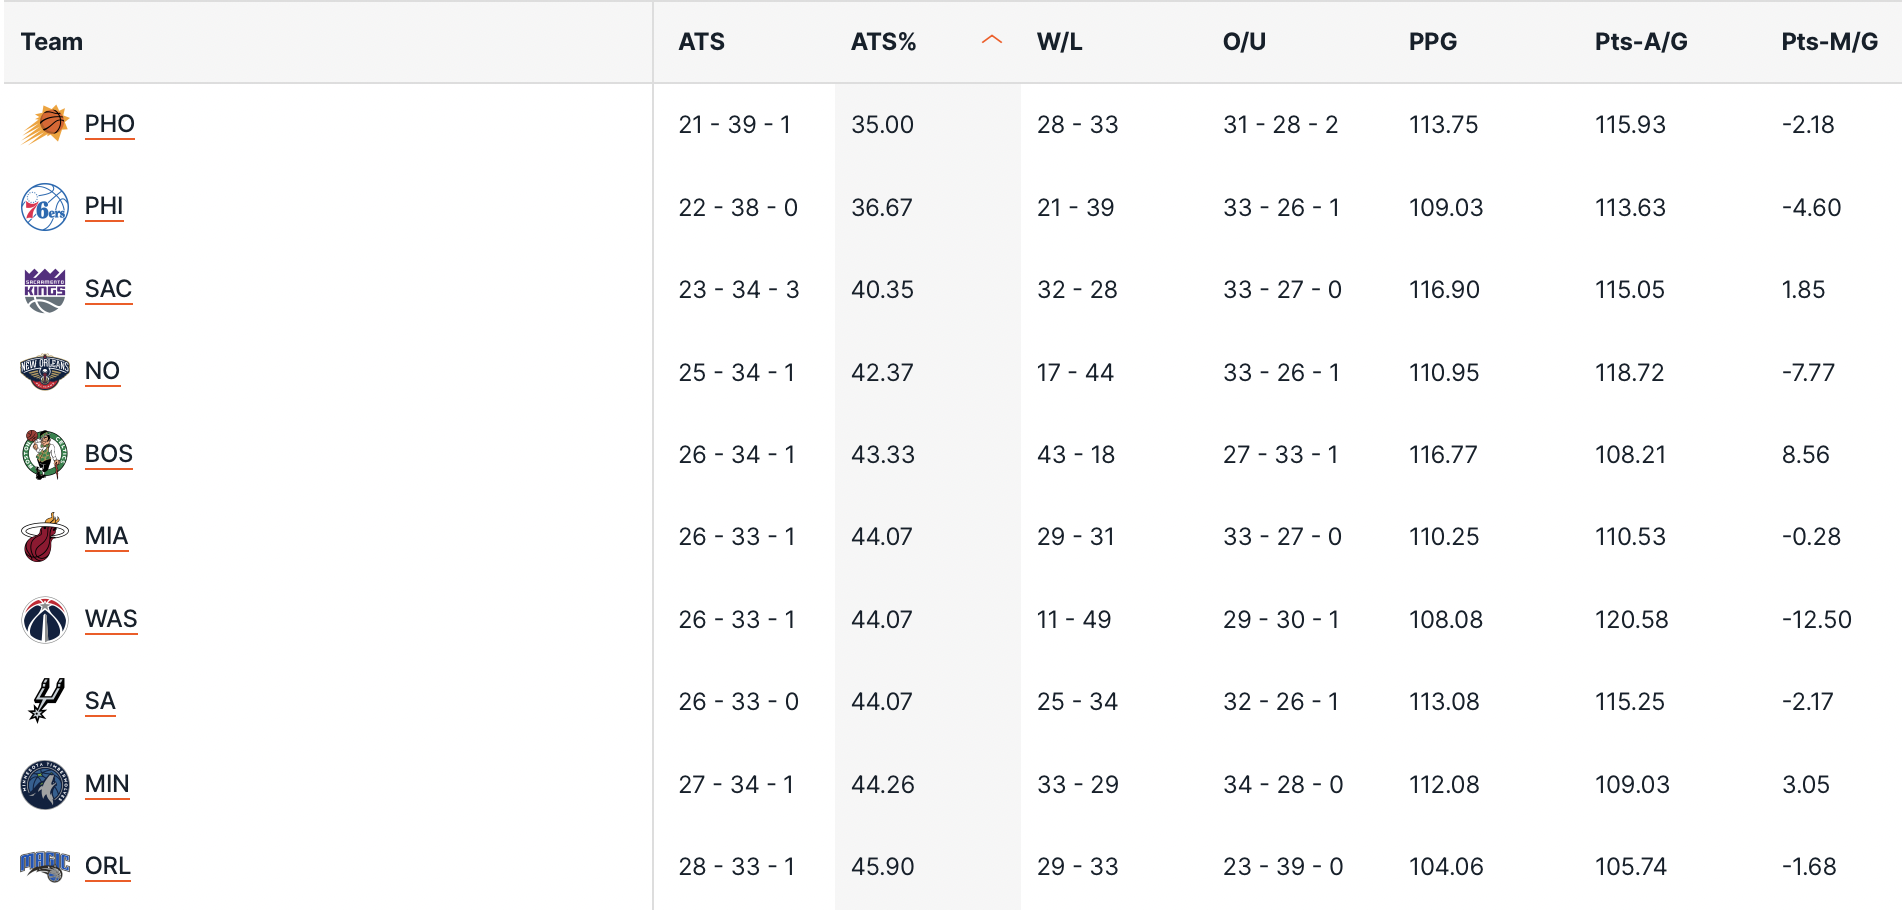Click the Orlando Magic logo
1902x910 pixels.
point(45,866)
